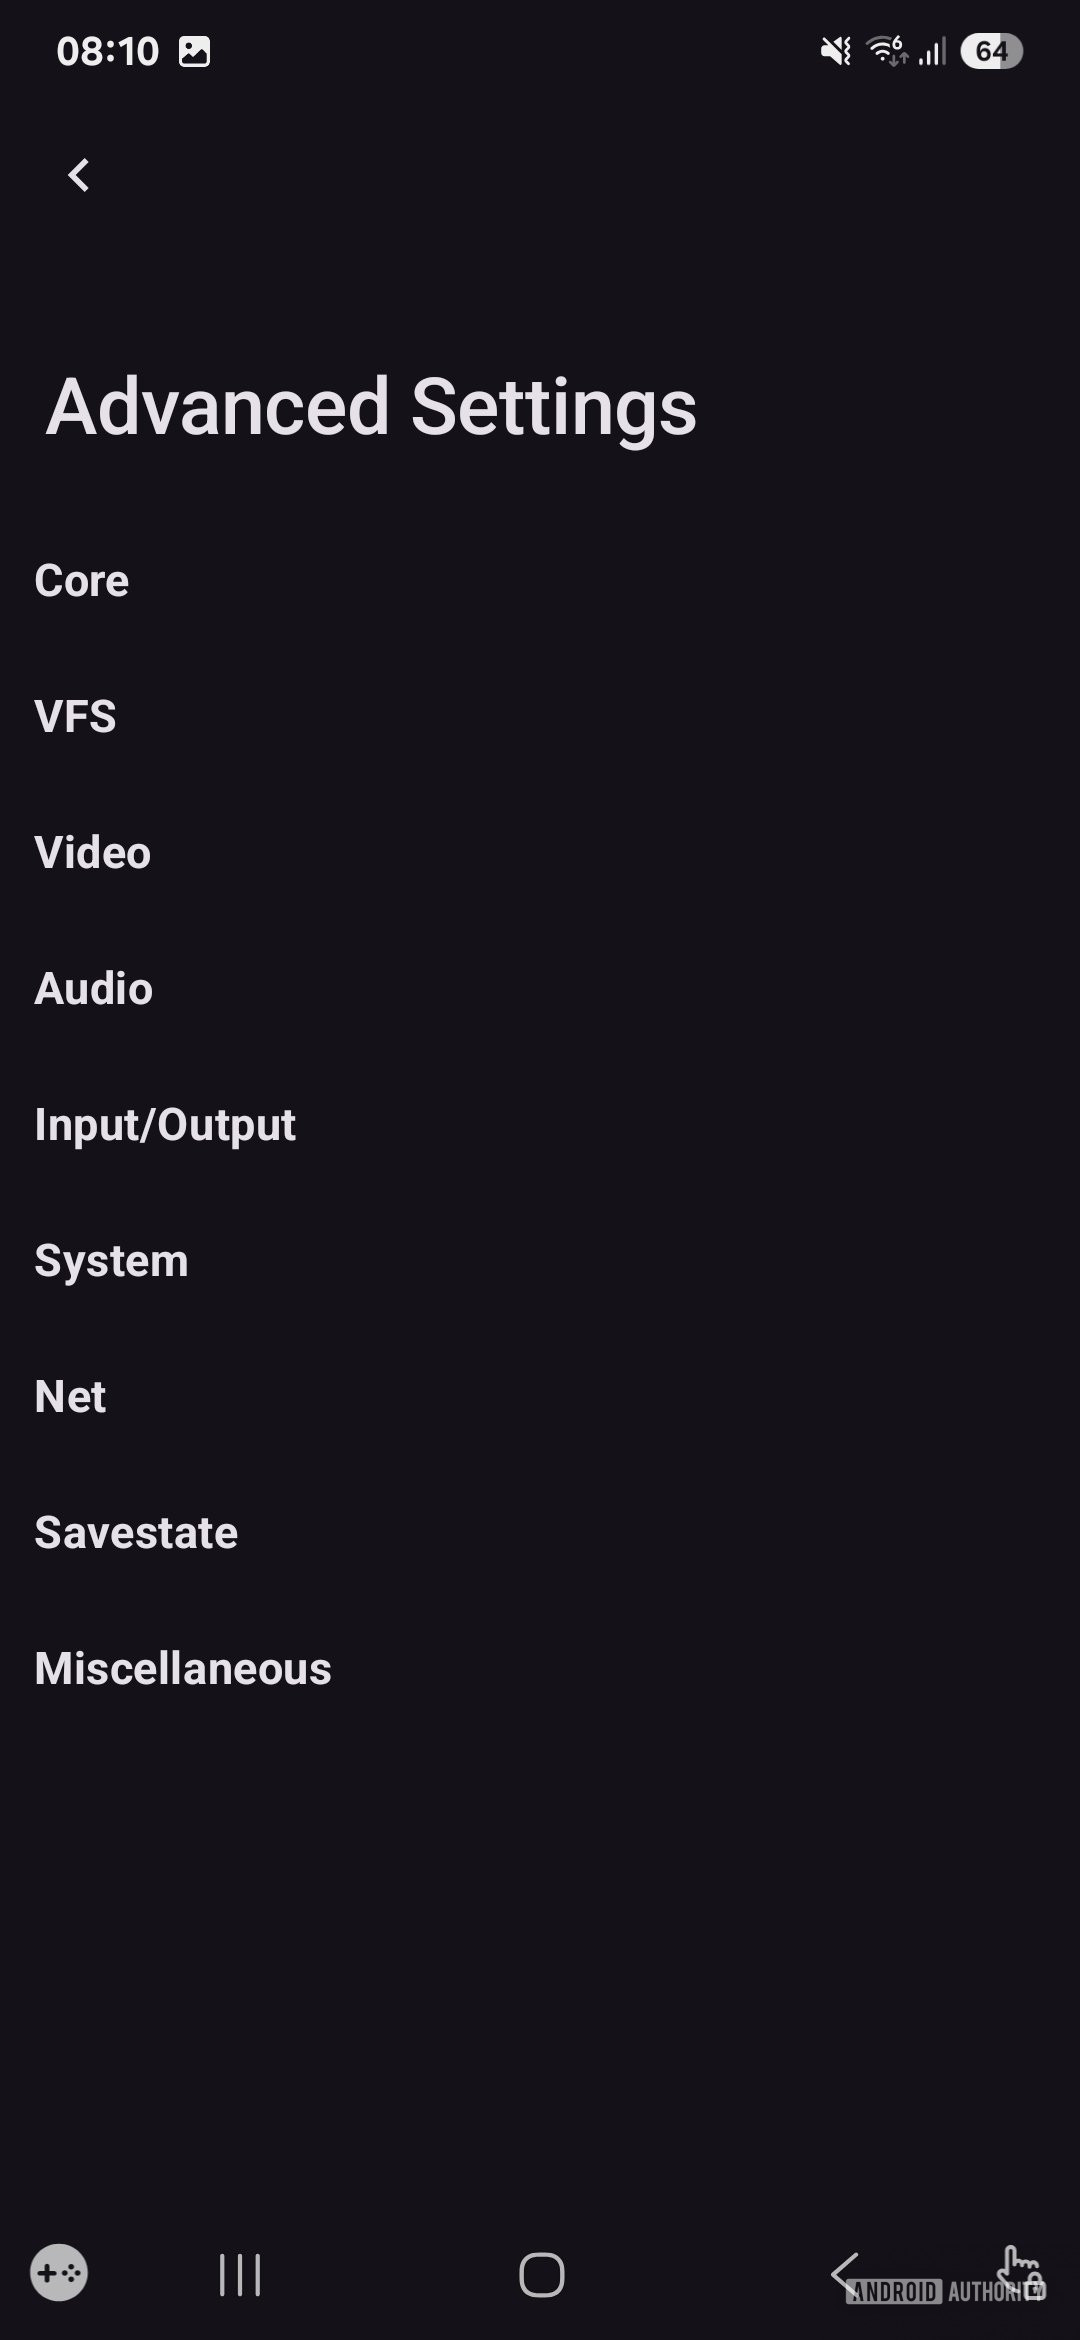Open the VFS settings category

coord(76,717)
